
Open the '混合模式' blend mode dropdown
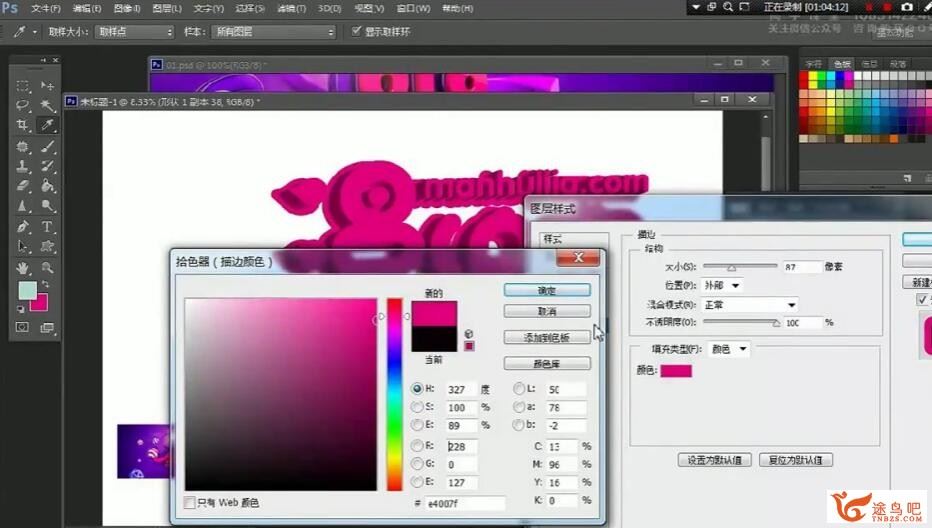click(749, 304)
